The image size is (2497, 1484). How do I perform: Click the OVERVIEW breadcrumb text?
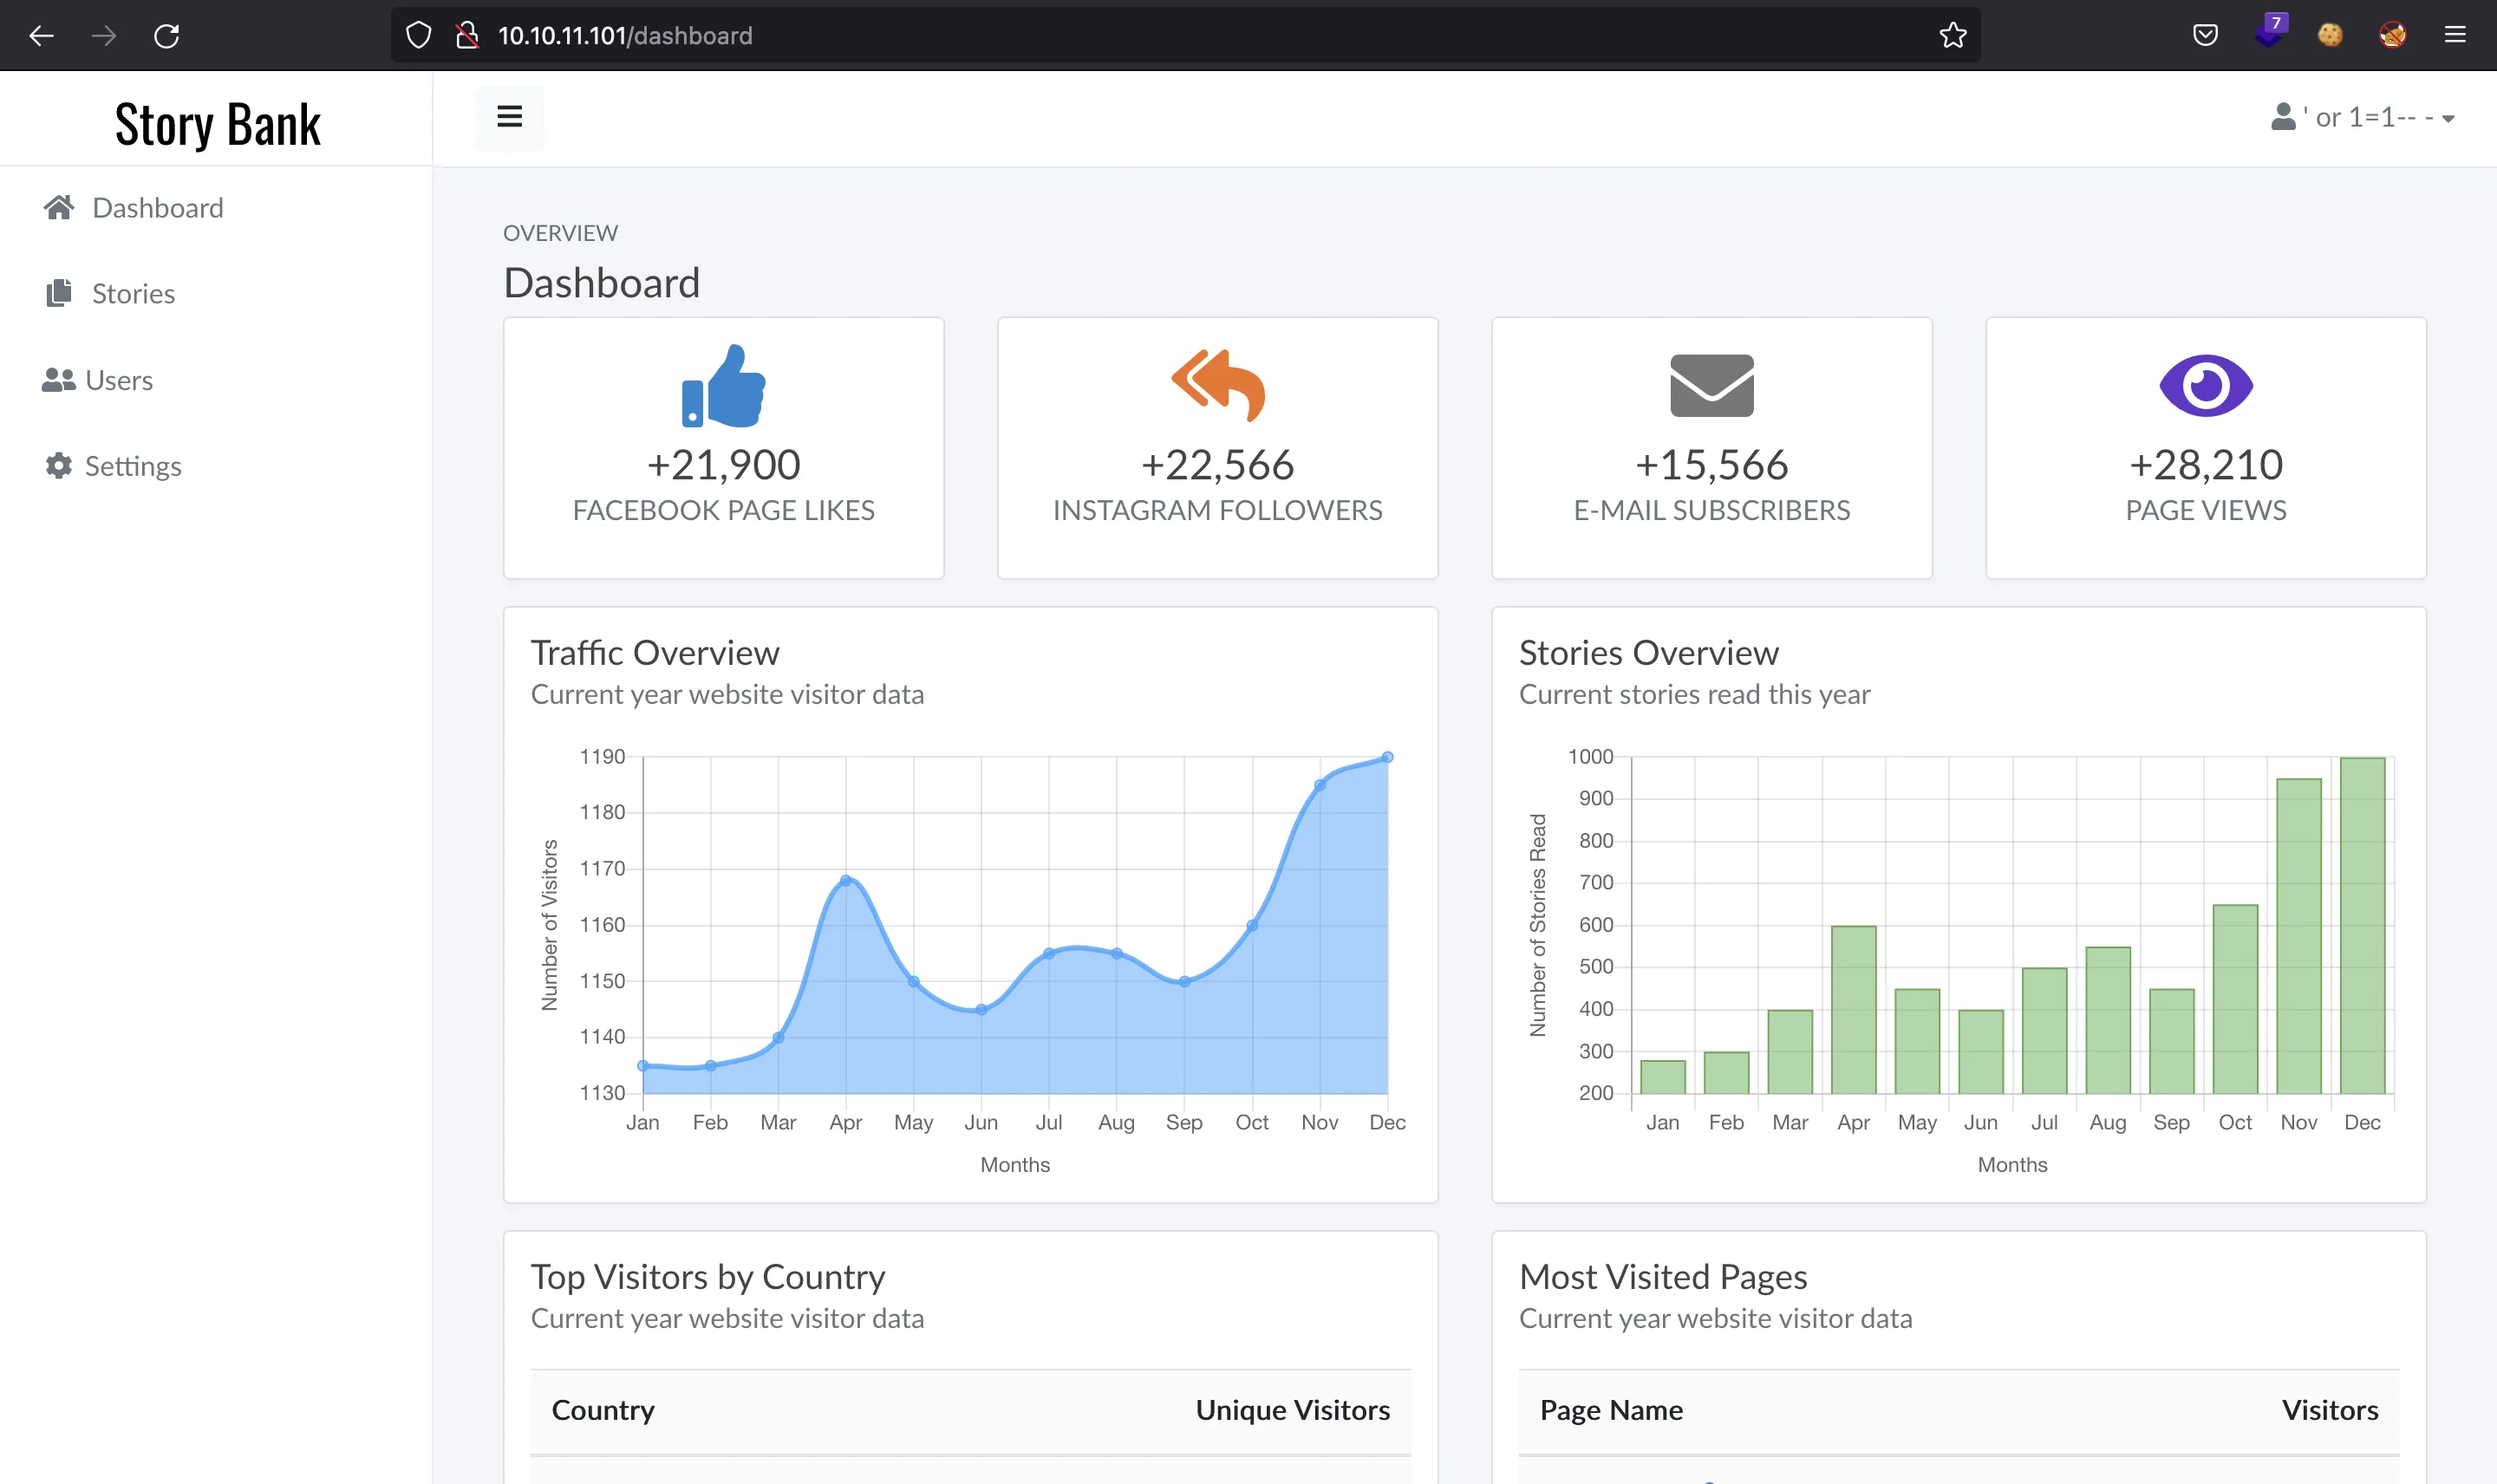(x=560, y=233)
